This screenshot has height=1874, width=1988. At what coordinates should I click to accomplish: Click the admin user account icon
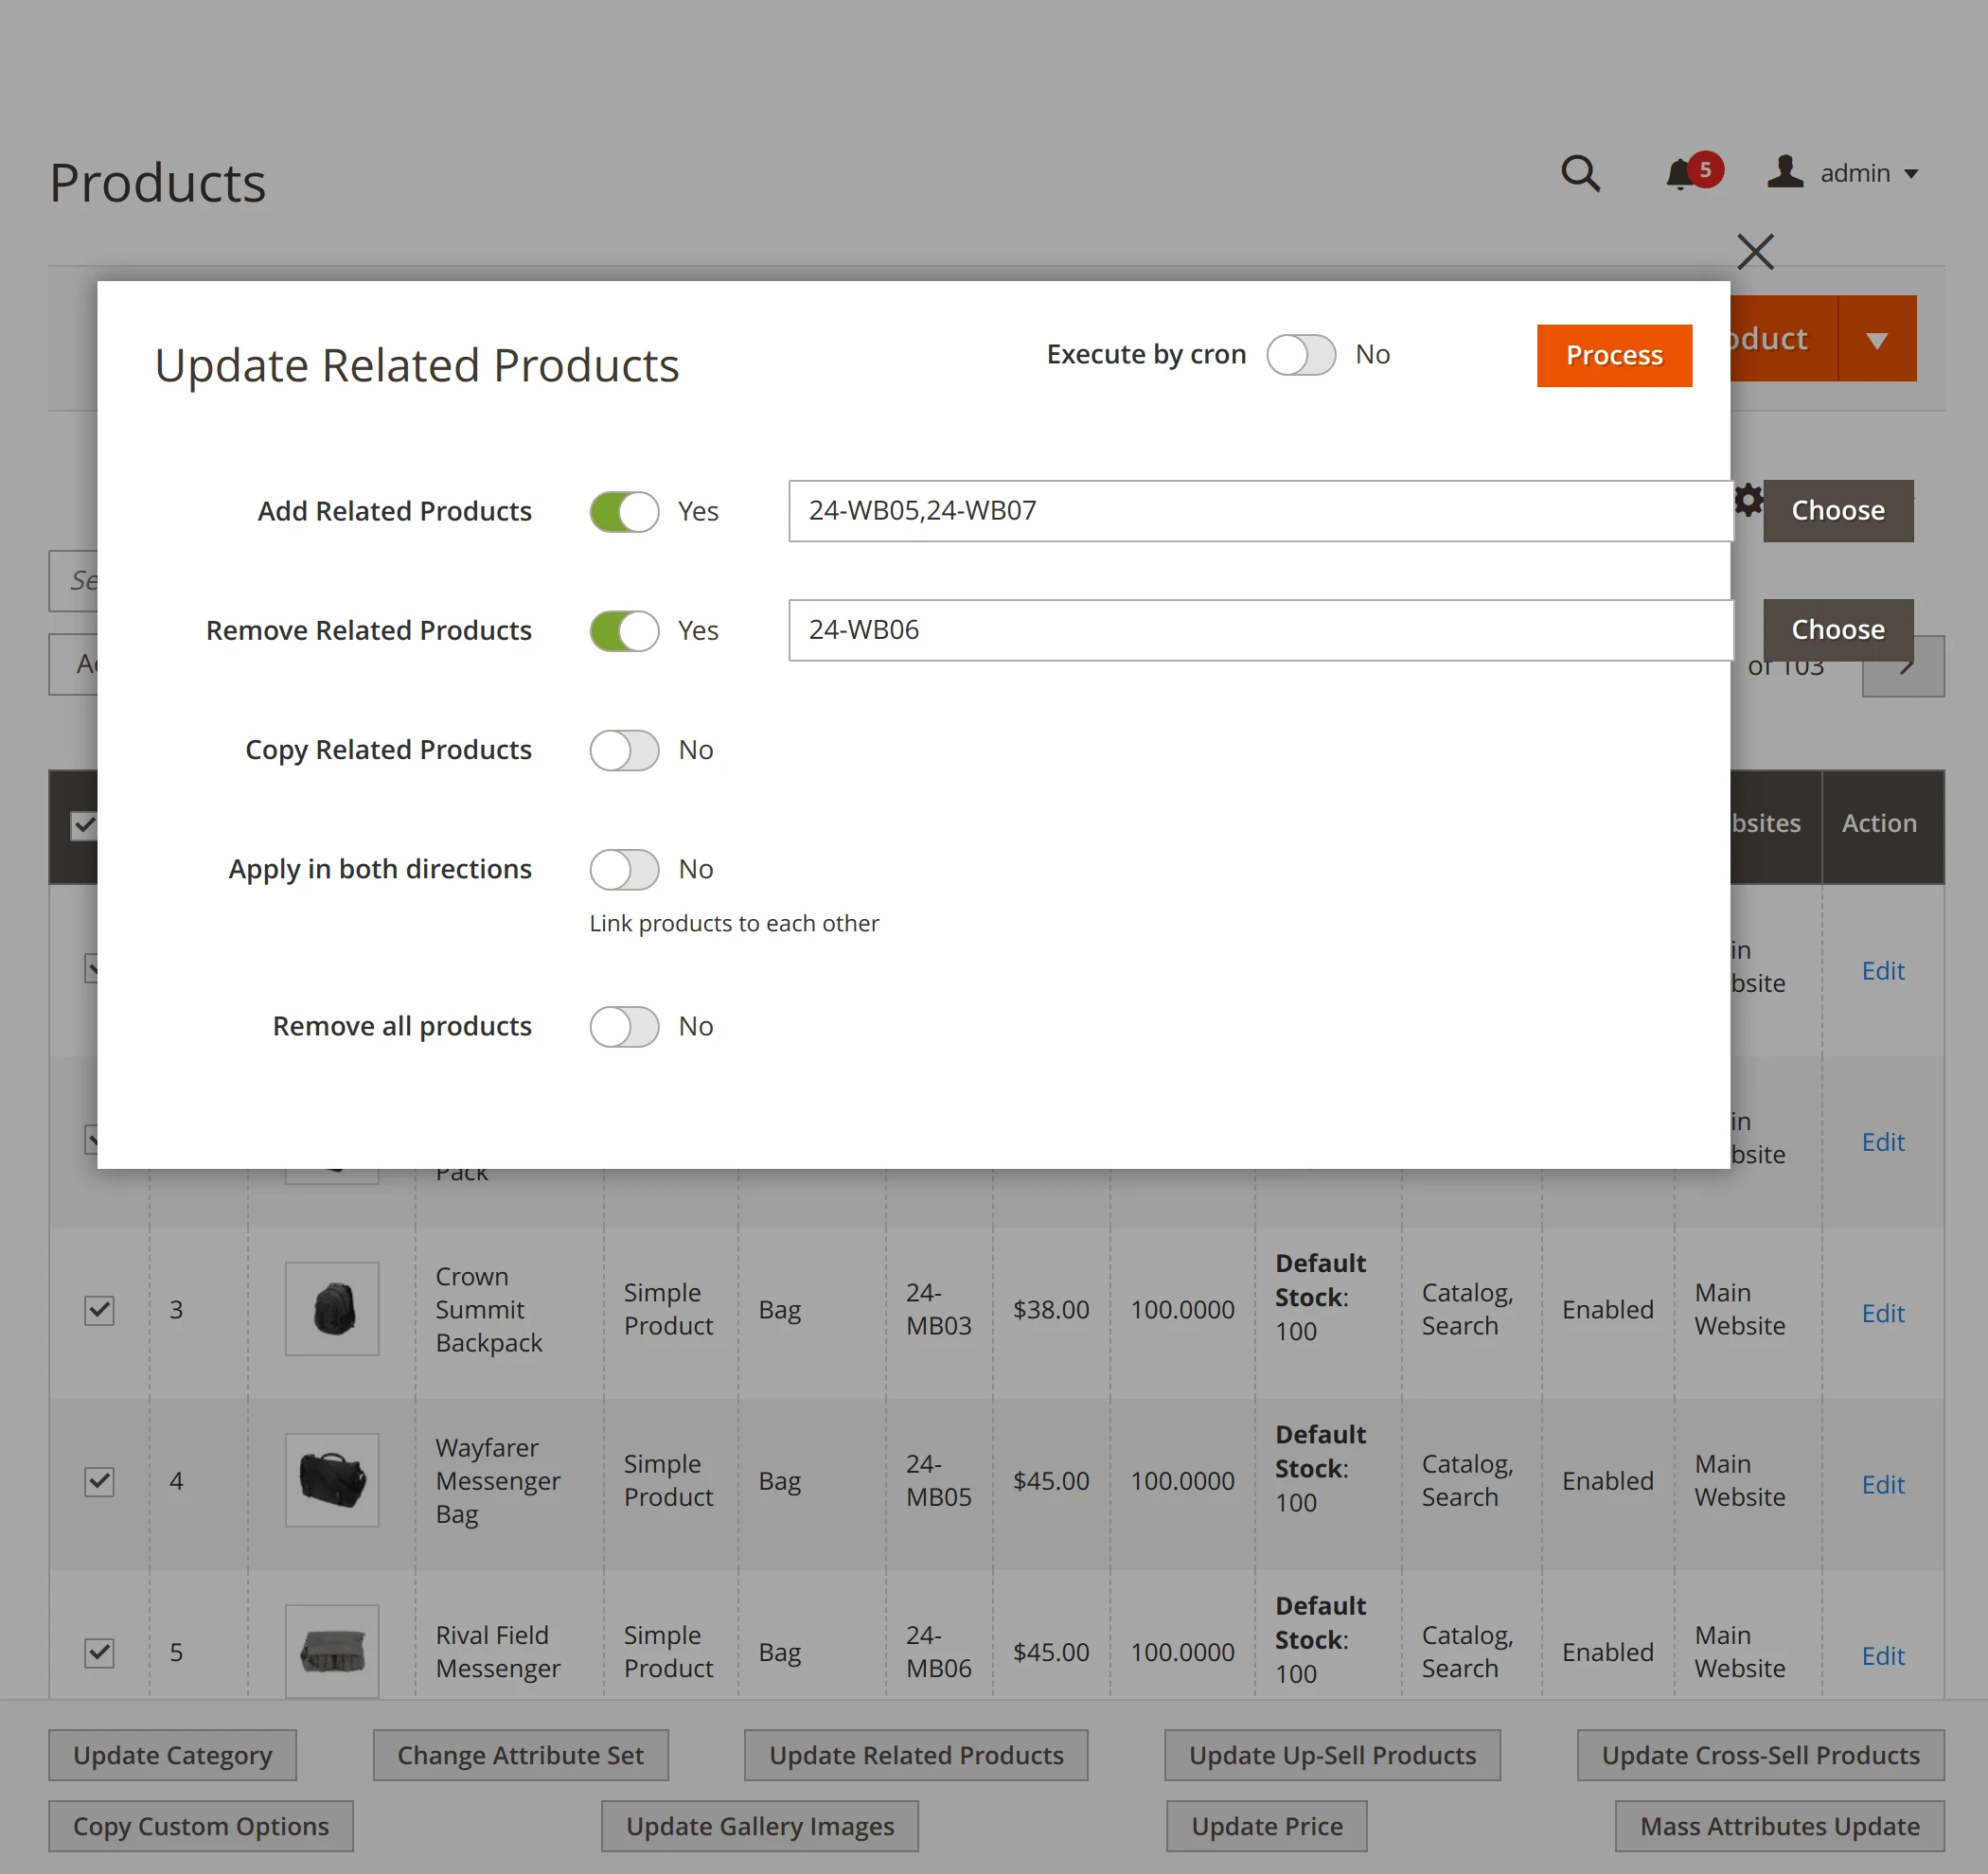[1786, 172]
